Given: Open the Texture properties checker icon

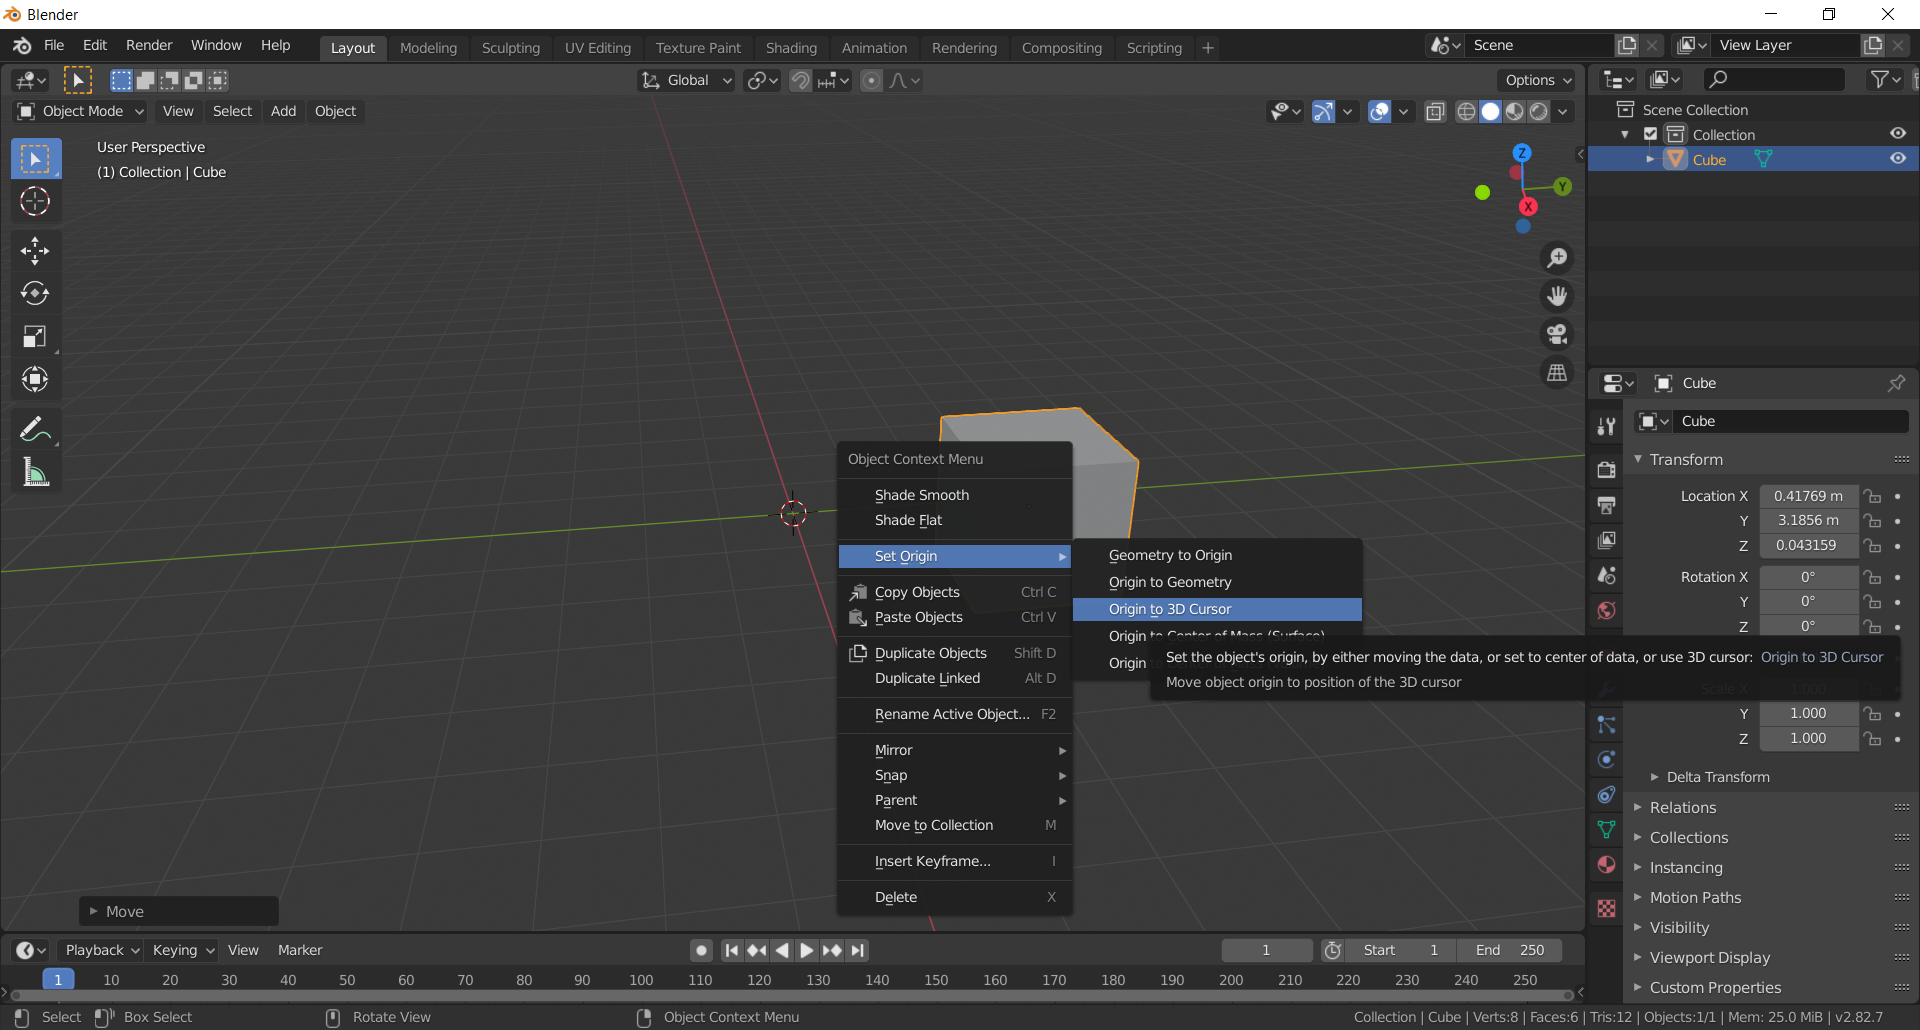Looking at the screenshot, I should 1606,908.
